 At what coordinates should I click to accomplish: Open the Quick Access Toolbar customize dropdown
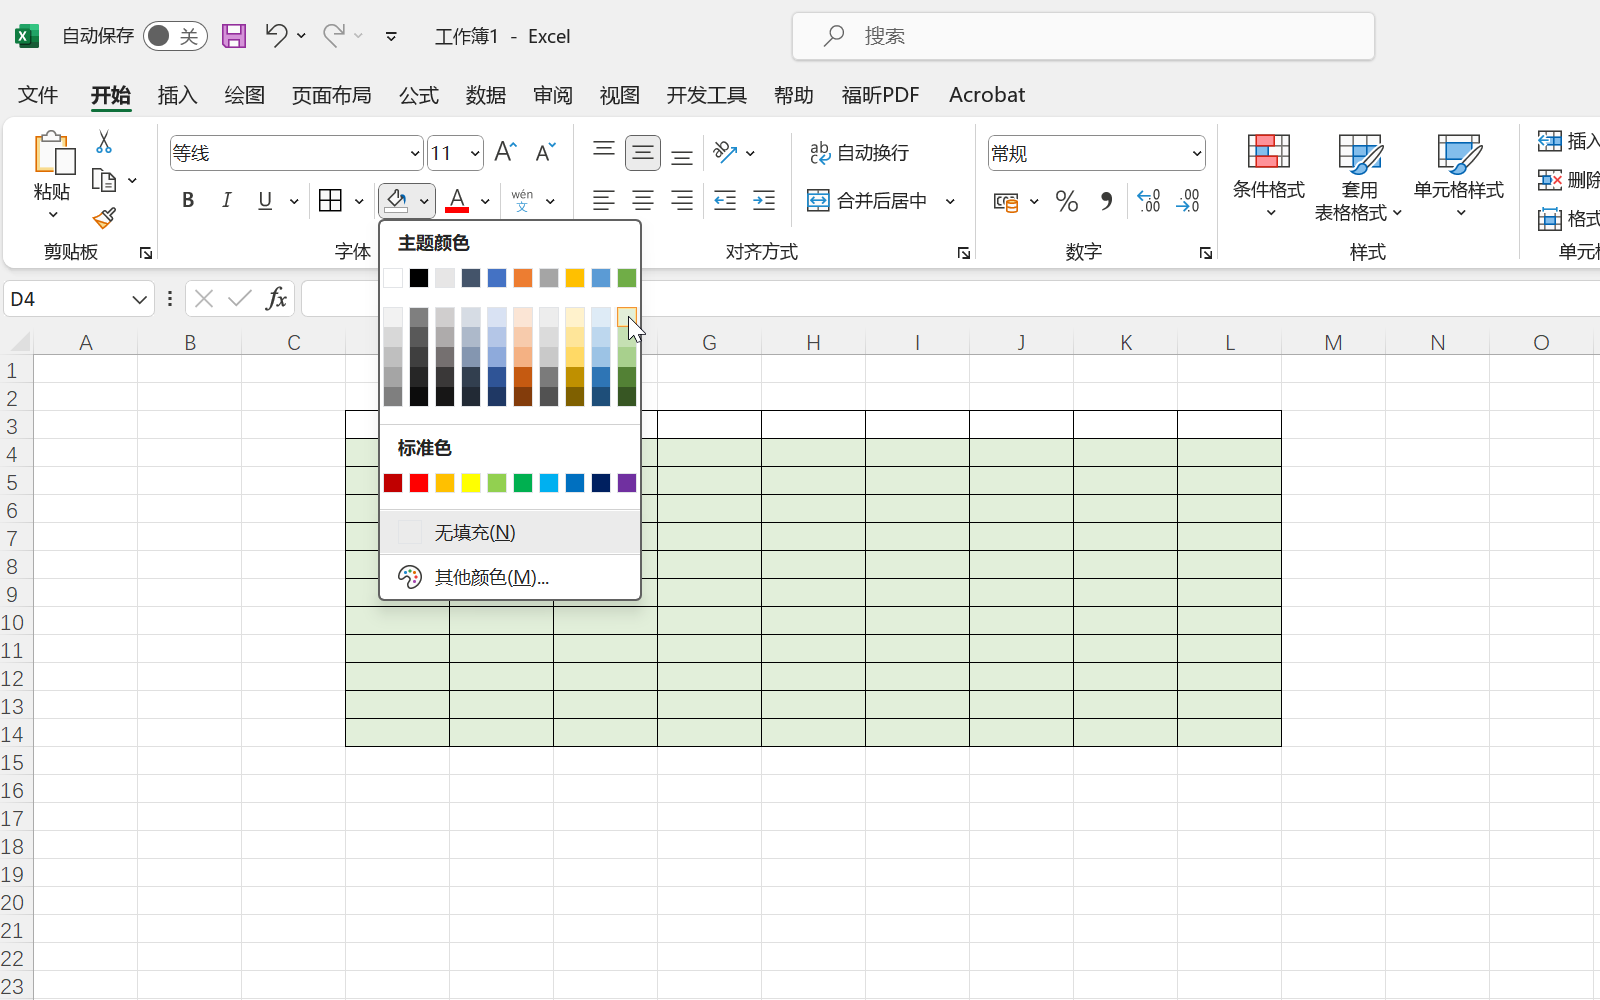(391, 36)
